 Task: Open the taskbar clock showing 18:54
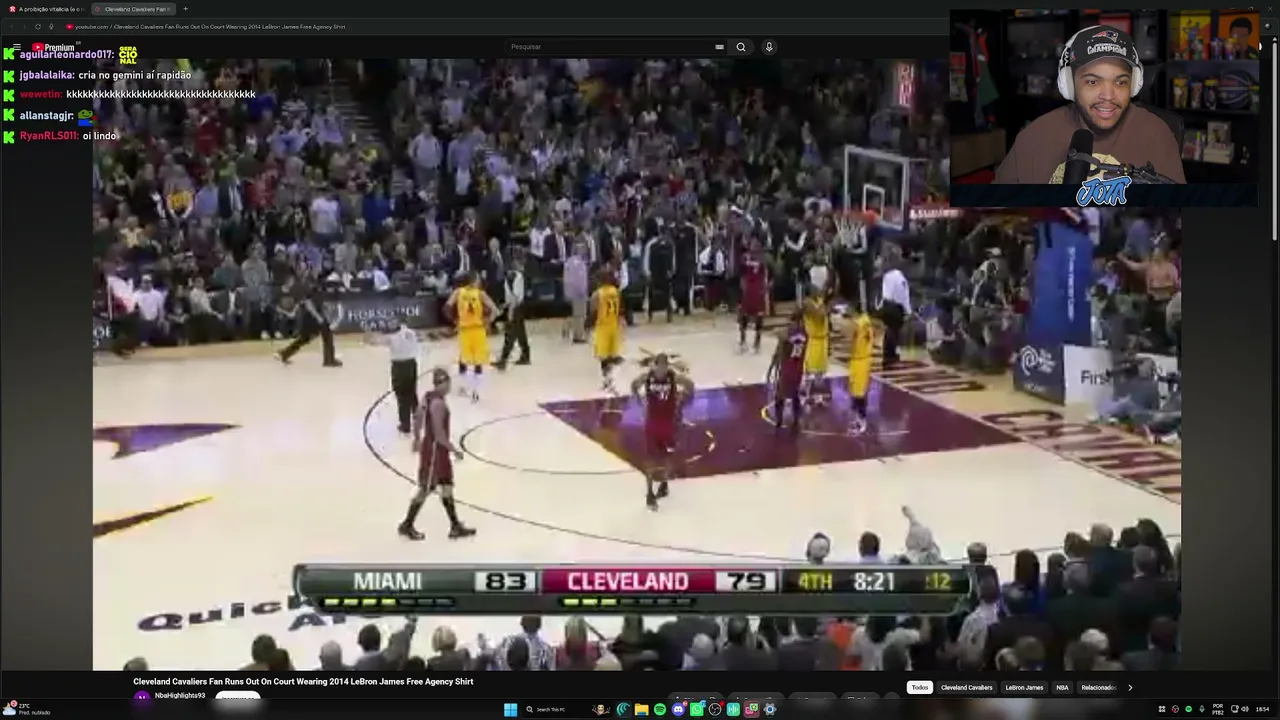point(1263,710)
